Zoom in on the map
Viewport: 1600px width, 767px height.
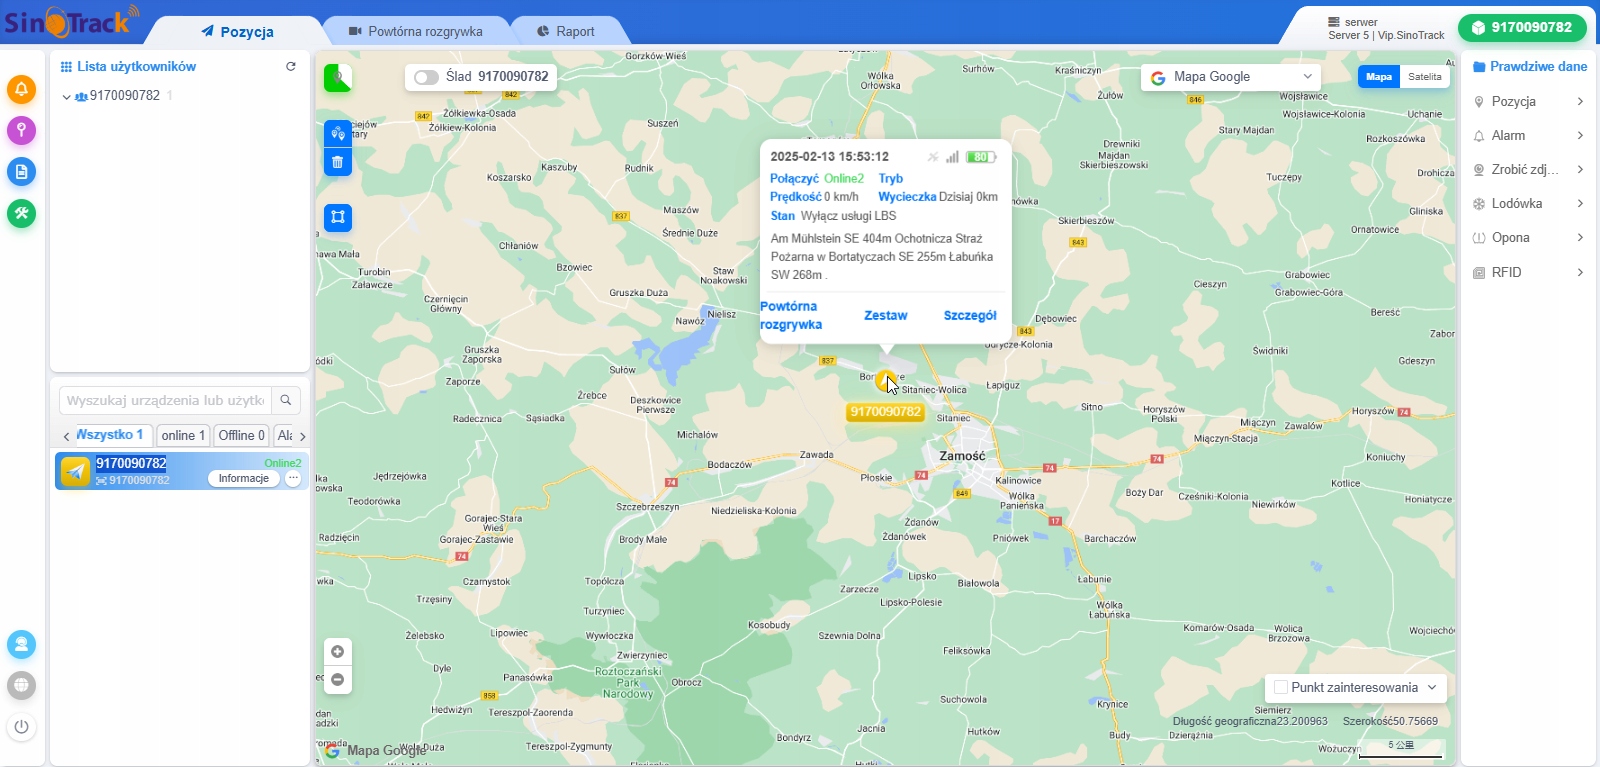338,652
